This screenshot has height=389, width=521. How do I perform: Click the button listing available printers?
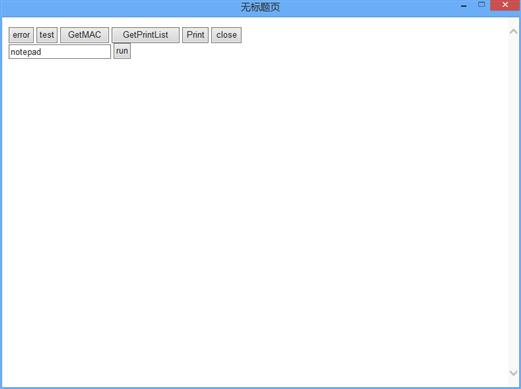click(x=145, y=35)
